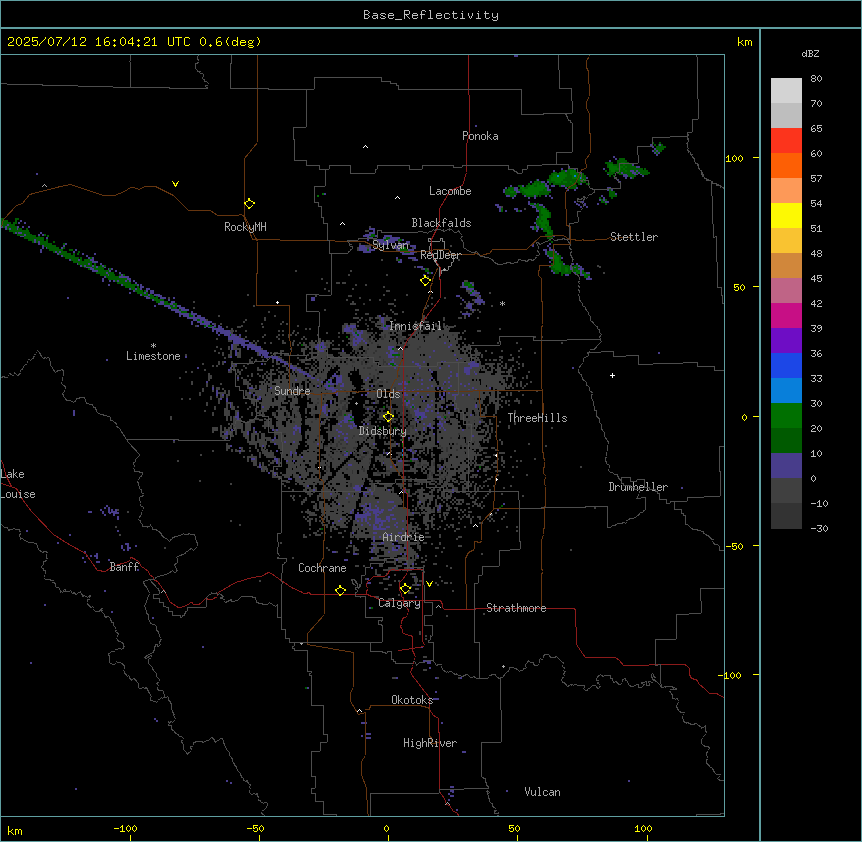Click the white plus marker north of Drumheller

(x=612, y=375)
